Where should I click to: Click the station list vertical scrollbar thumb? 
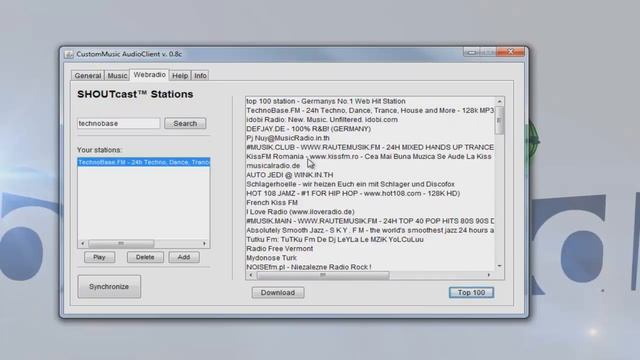(500, 120)
